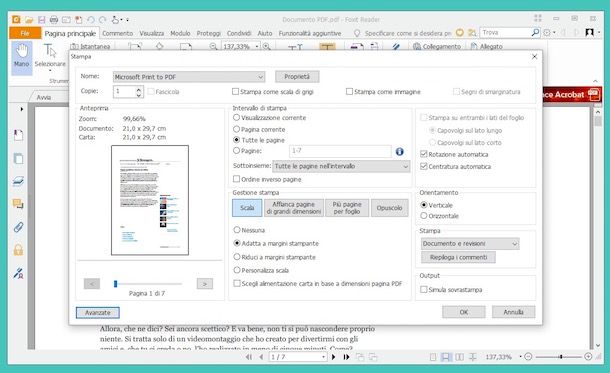
Task: Go to first page in status bar
Action: pos(249,357)
